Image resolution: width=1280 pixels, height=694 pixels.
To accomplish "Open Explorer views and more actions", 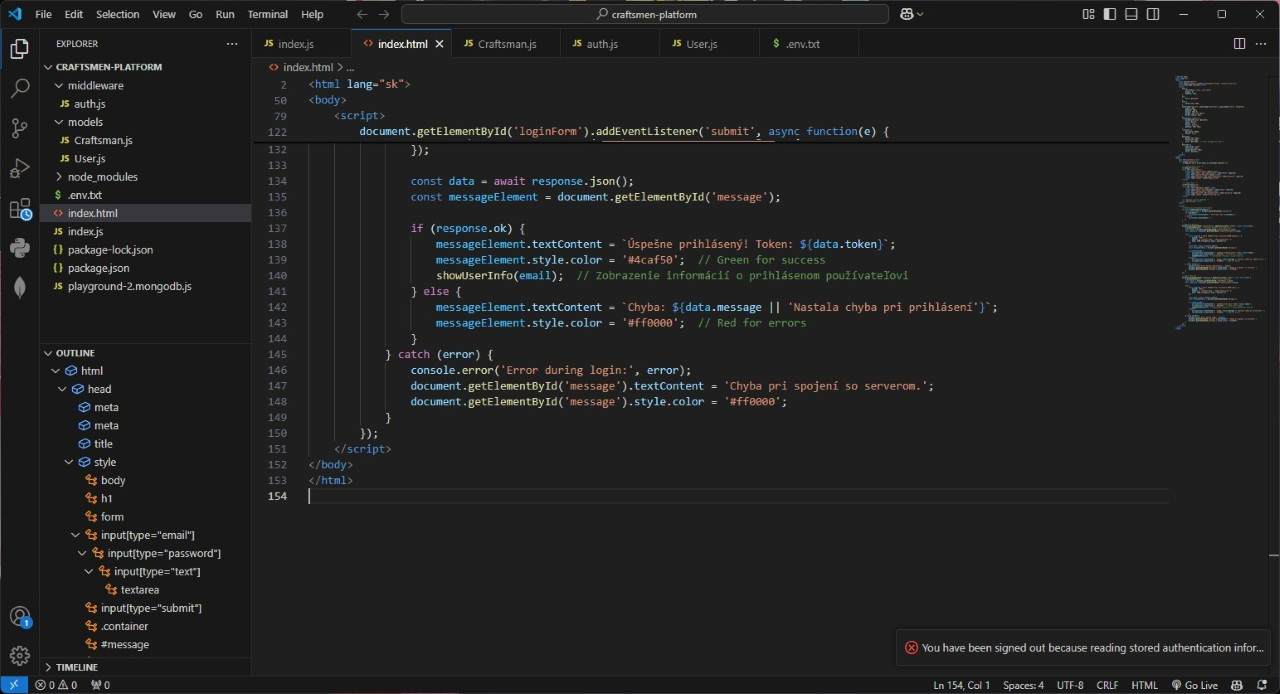I will (x=232, y=44).
